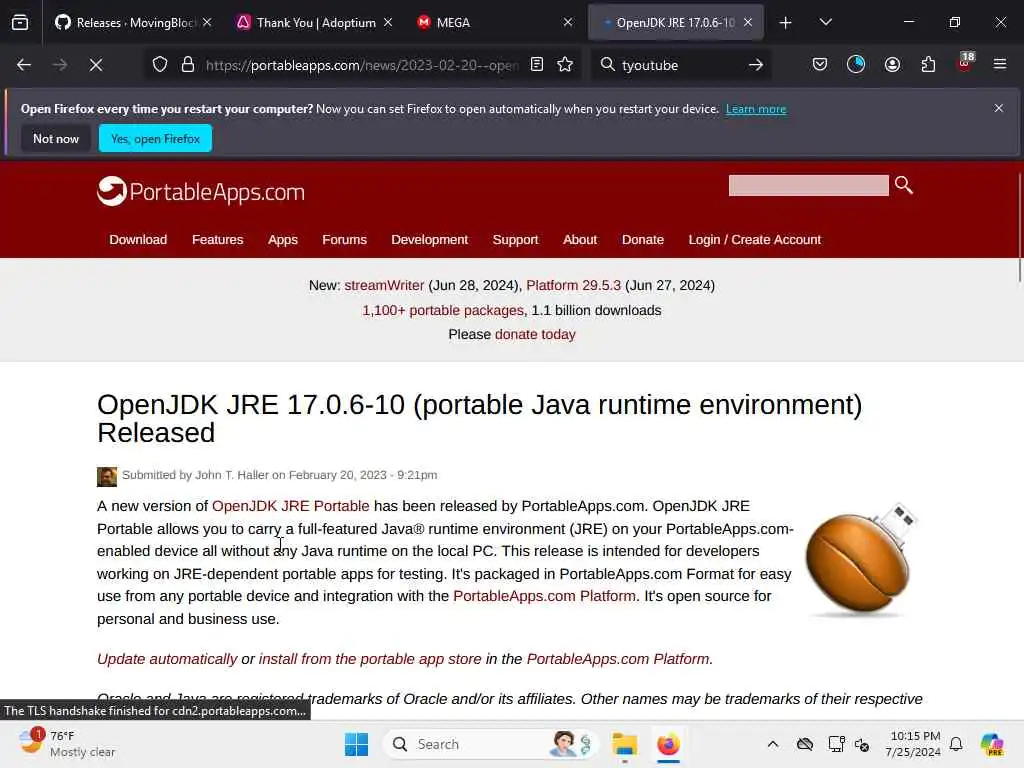This screenshot has height=768, width=1024.
Task: Open 1,100+ portable packages link
Action: point(443,310)
